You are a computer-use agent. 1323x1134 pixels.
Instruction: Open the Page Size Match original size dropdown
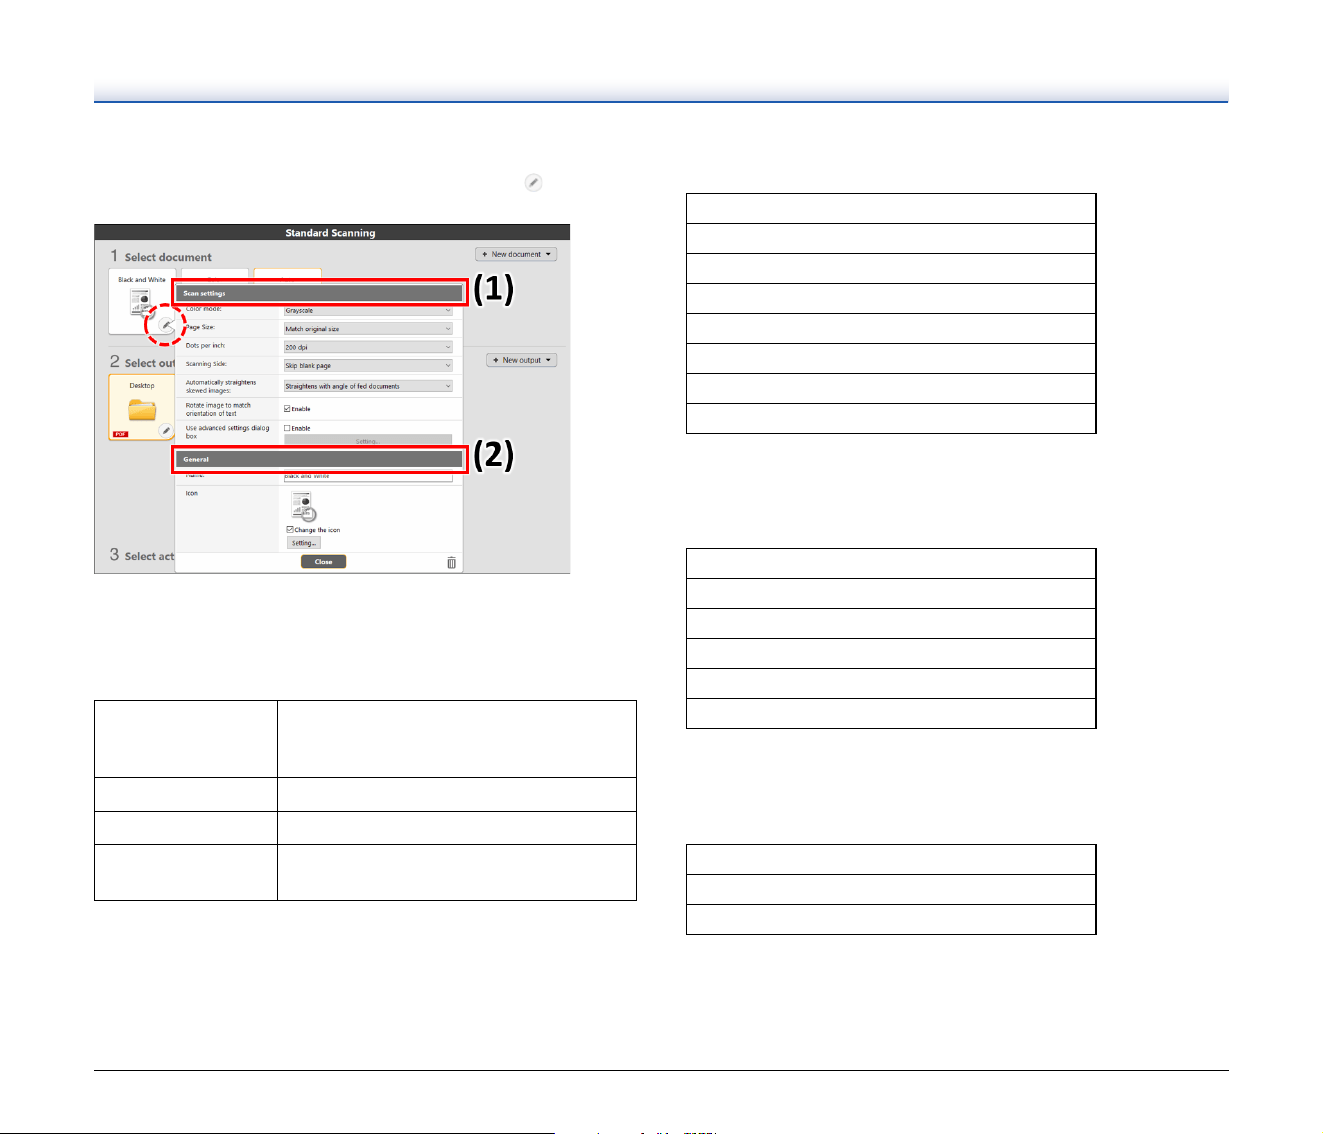pos(368,329)
